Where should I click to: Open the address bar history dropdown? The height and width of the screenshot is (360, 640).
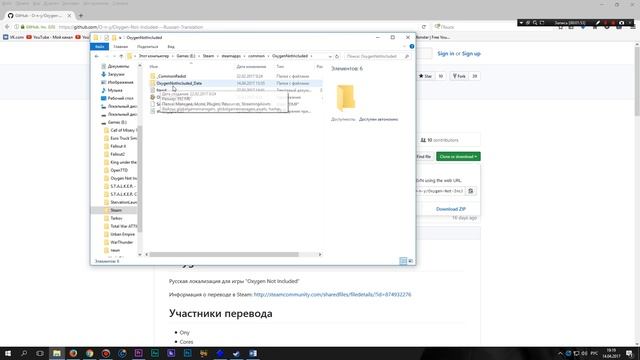pyautogui.click(x=330, y=56)
